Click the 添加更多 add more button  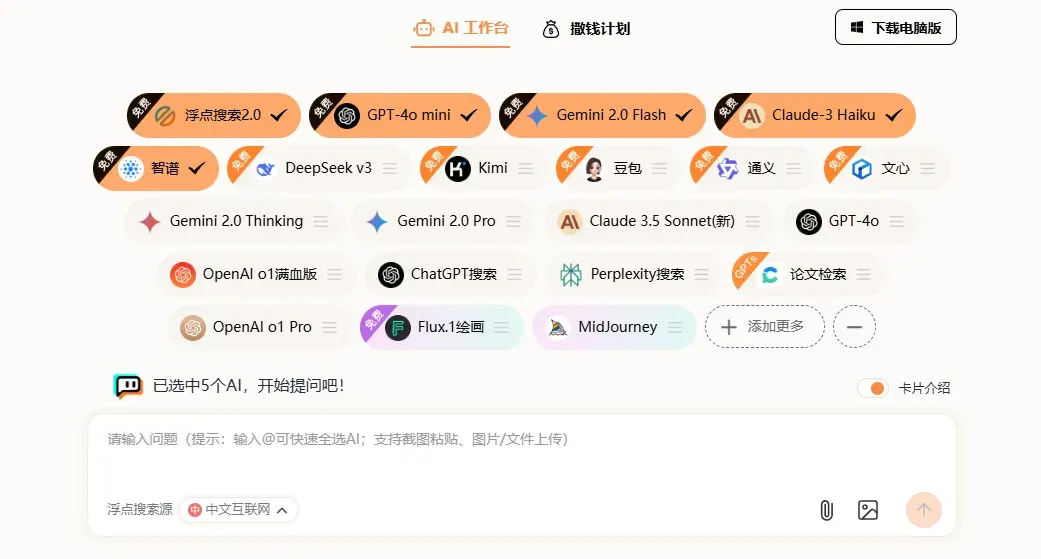[x=764, y=327]
